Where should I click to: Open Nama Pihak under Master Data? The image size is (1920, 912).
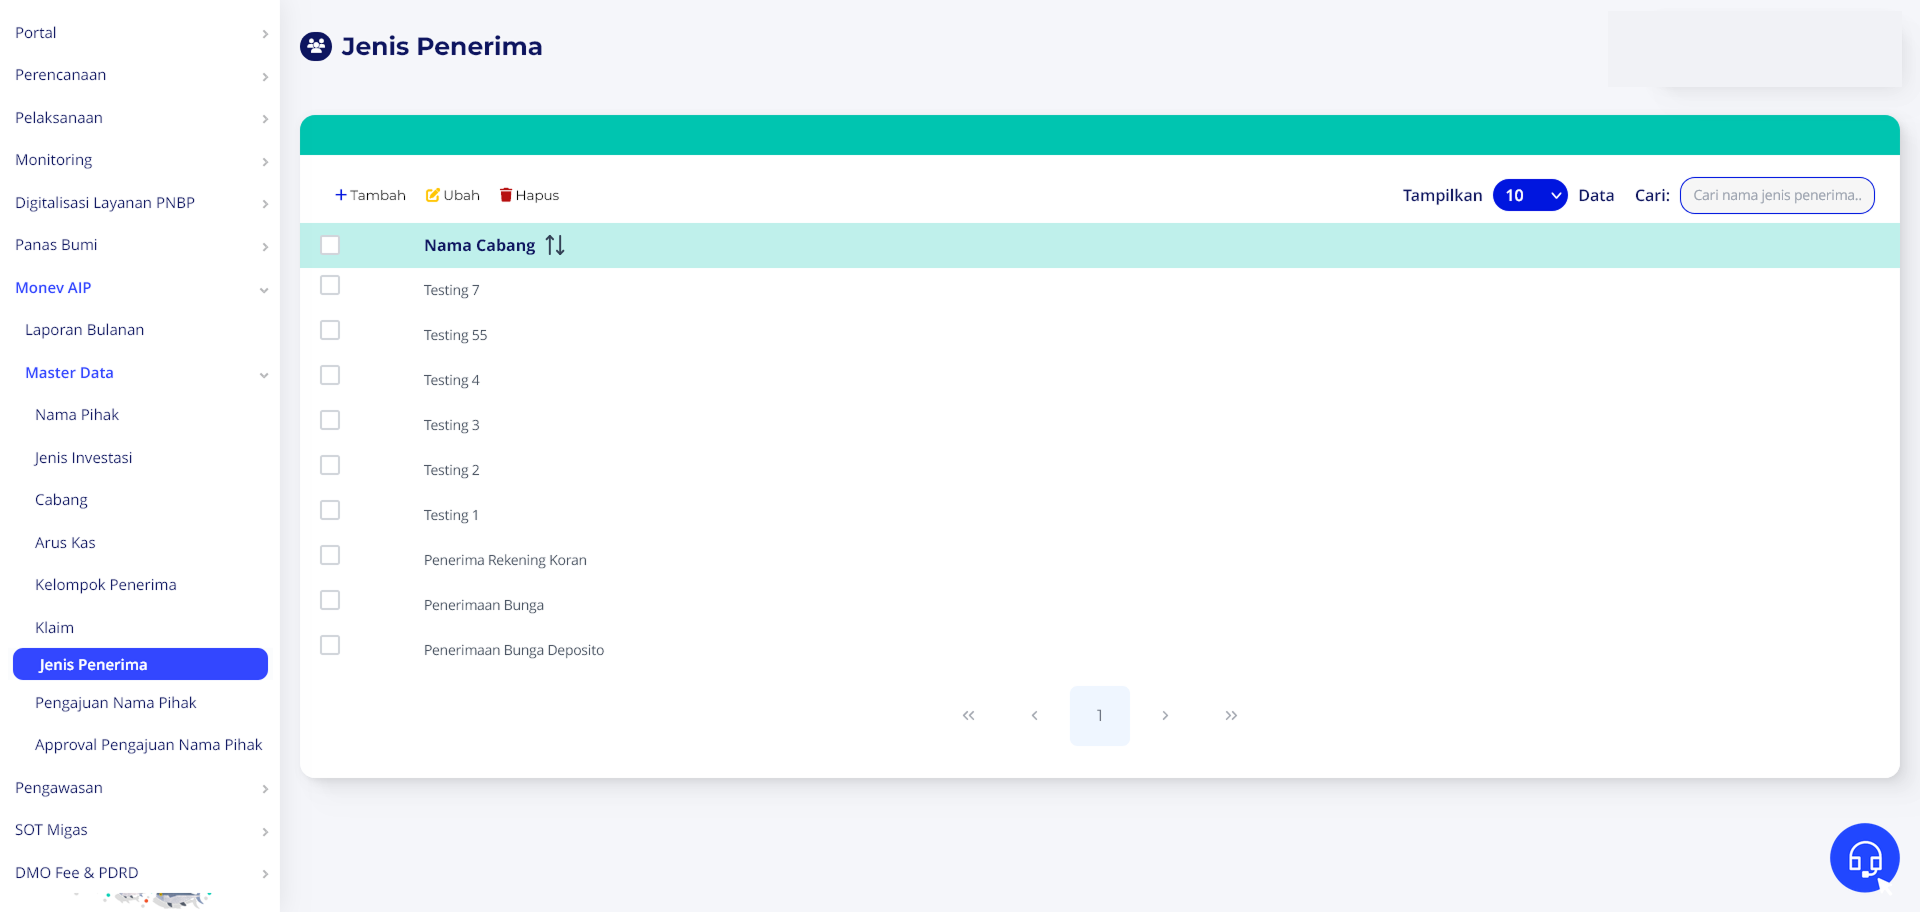click(77, 415)
